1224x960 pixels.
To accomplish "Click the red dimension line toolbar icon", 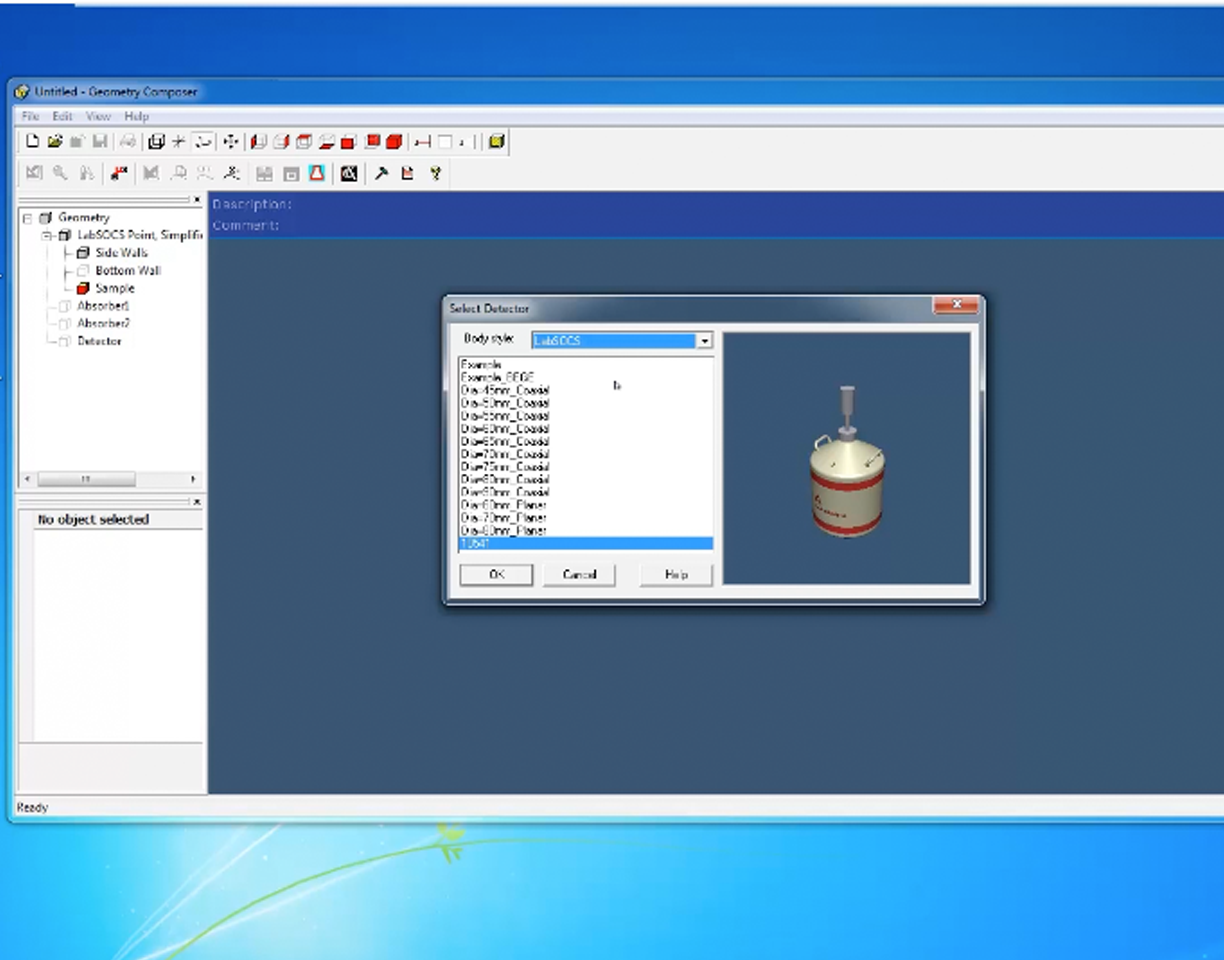I will pos(423,141).
